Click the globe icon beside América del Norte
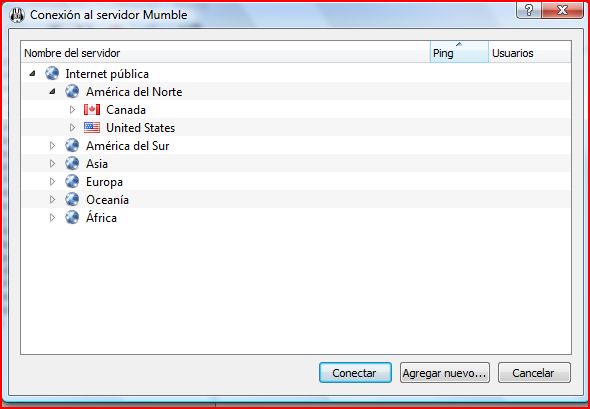This screenshot has width=590, height=409. point(72,91)
